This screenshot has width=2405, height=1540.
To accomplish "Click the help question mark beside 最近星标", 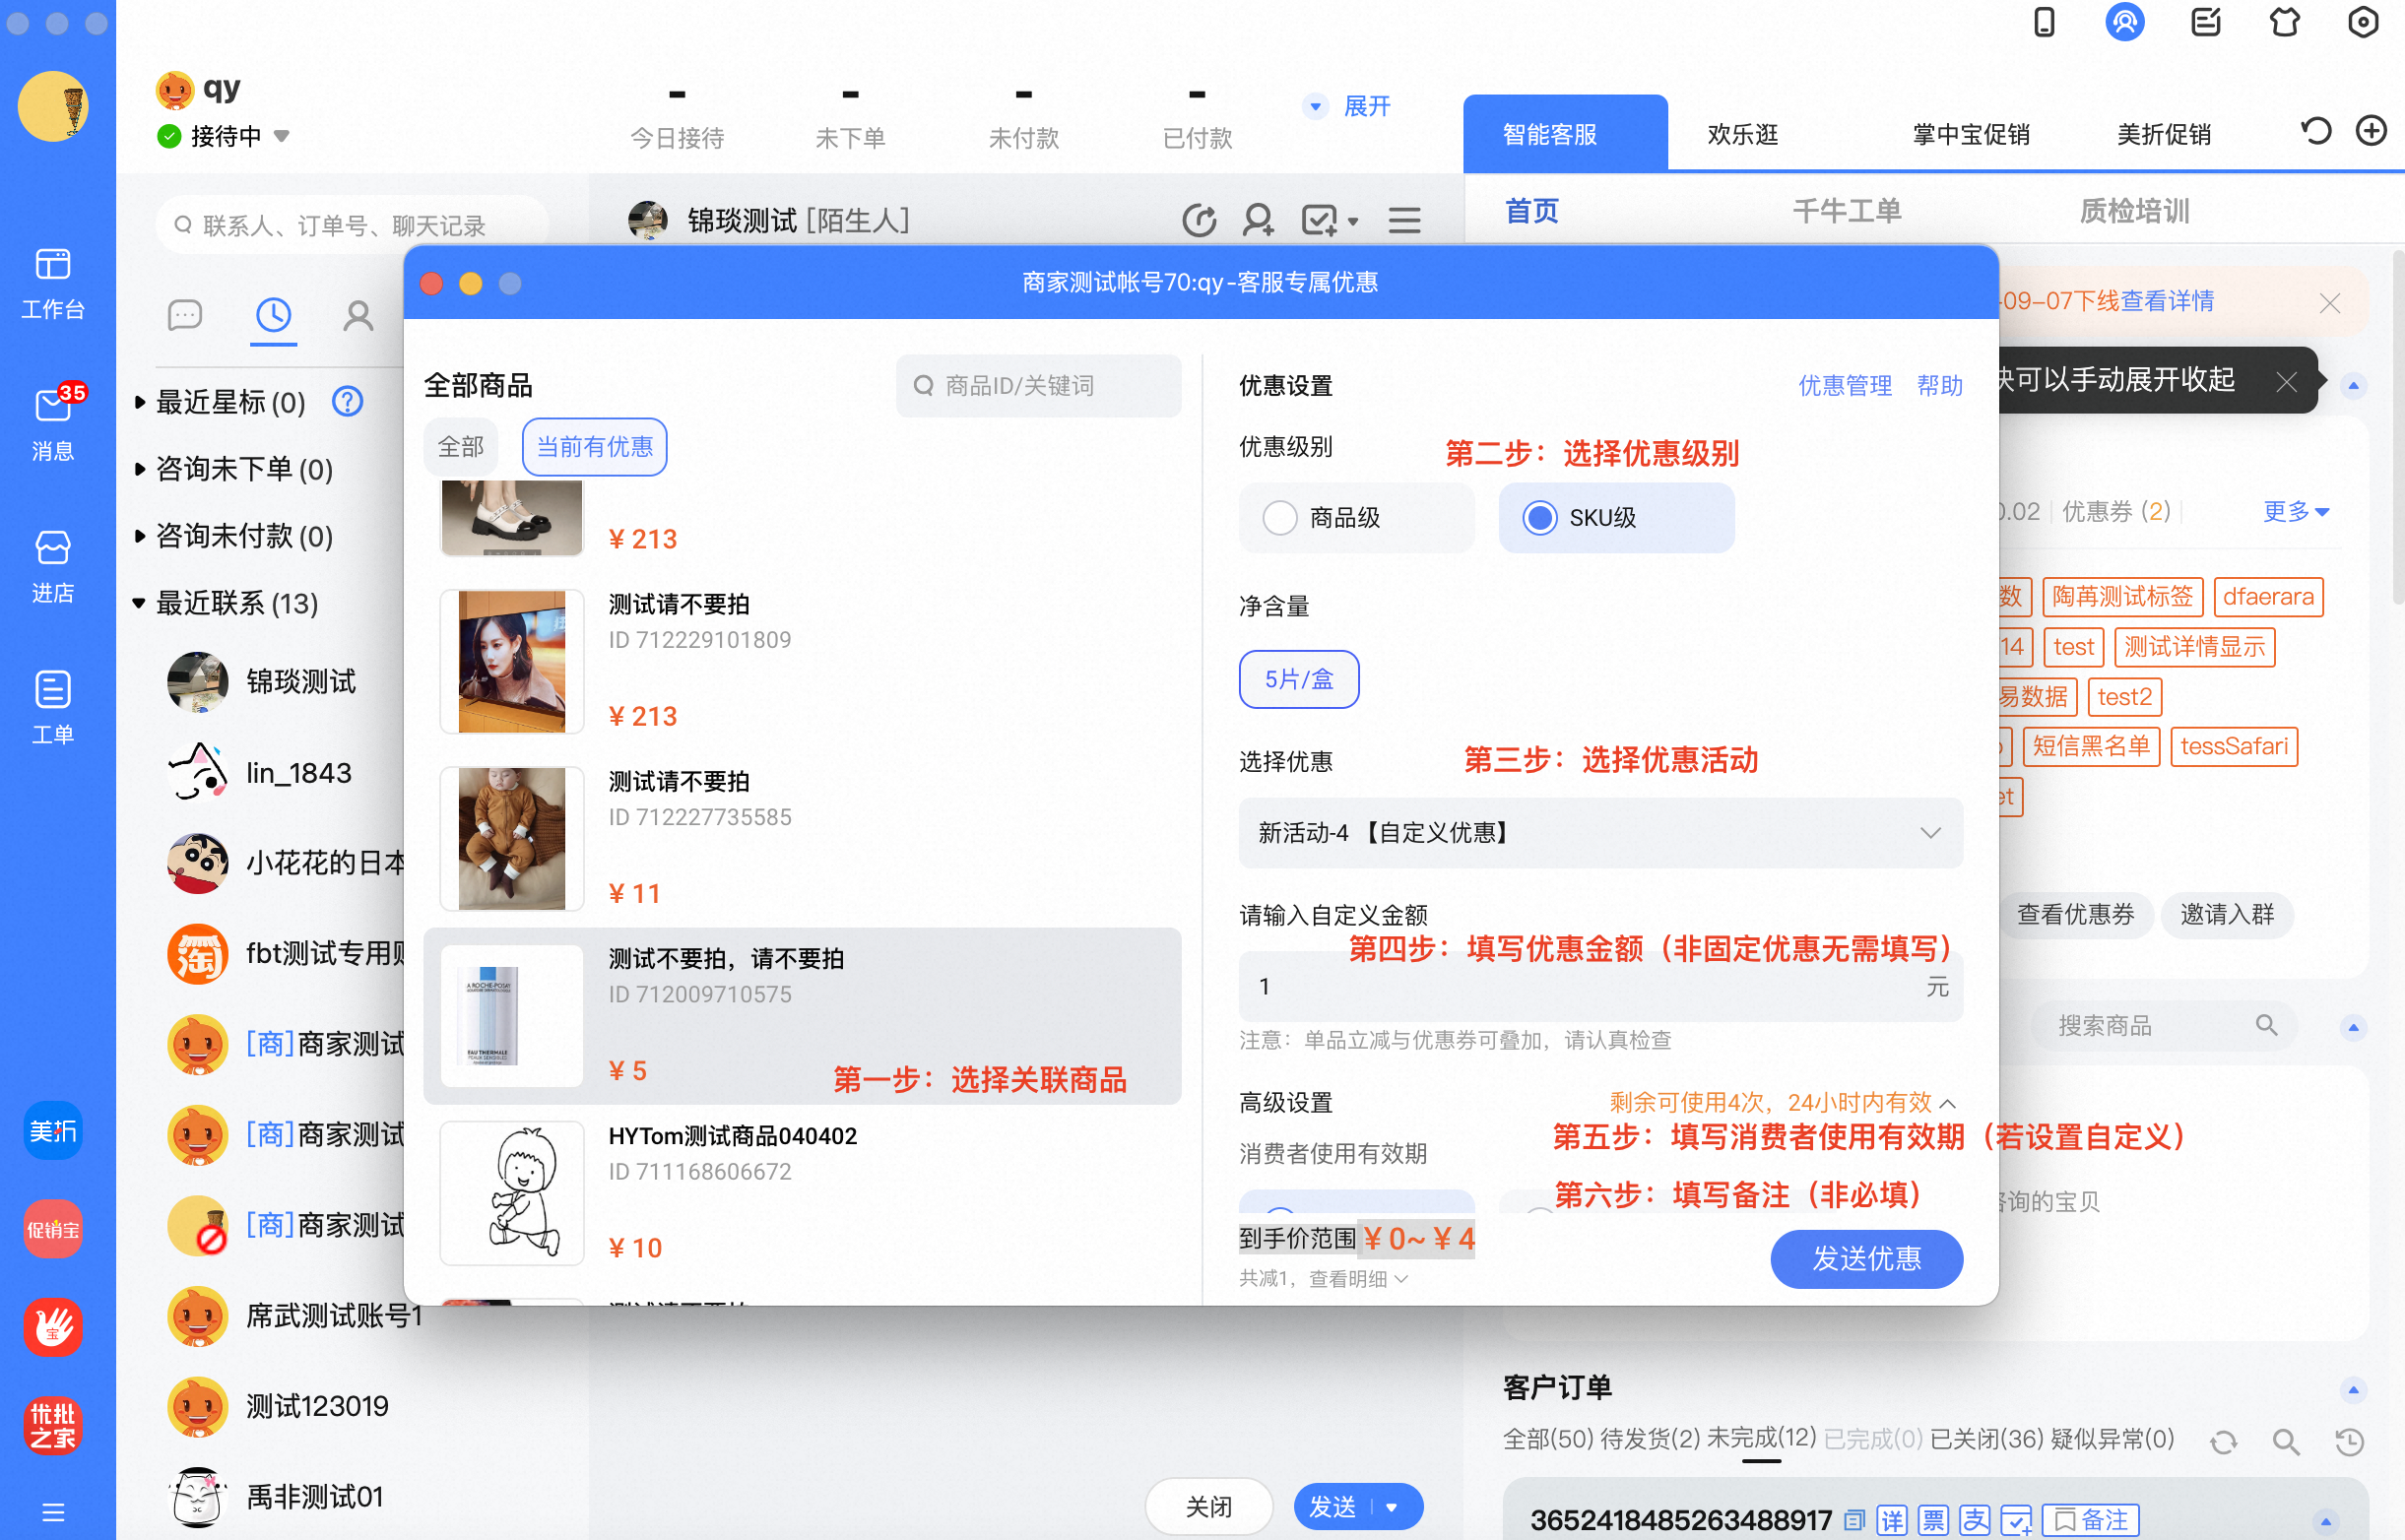I will pos(347,402).
